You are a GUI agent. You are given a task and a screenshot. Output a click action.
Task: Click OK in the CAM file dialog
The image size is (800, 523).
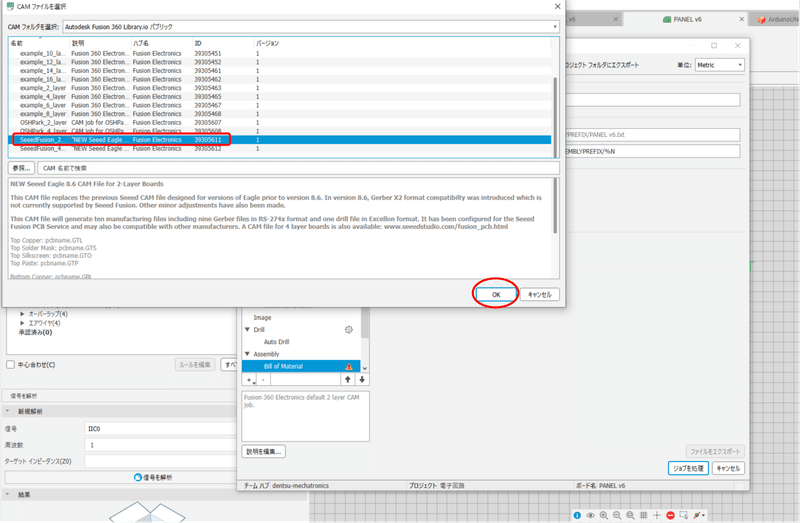pyautogui.click(x=496, y=294)
